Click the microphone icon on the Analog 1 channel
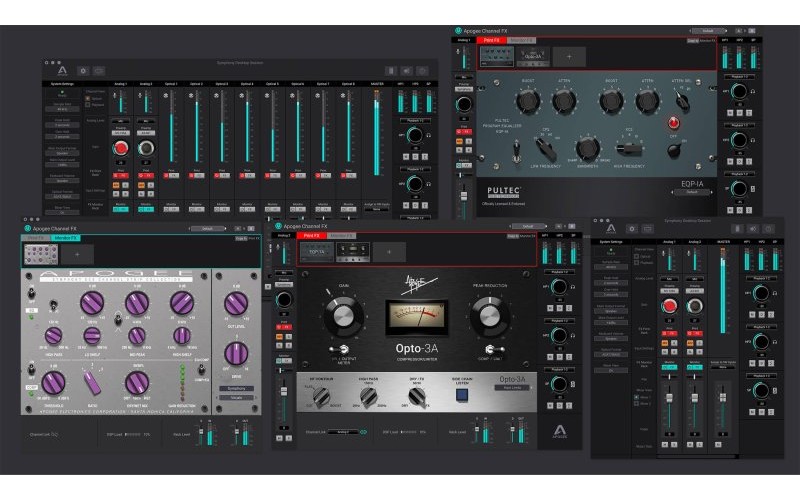This screenshot has width=800, height=500. tap(115, 95)
